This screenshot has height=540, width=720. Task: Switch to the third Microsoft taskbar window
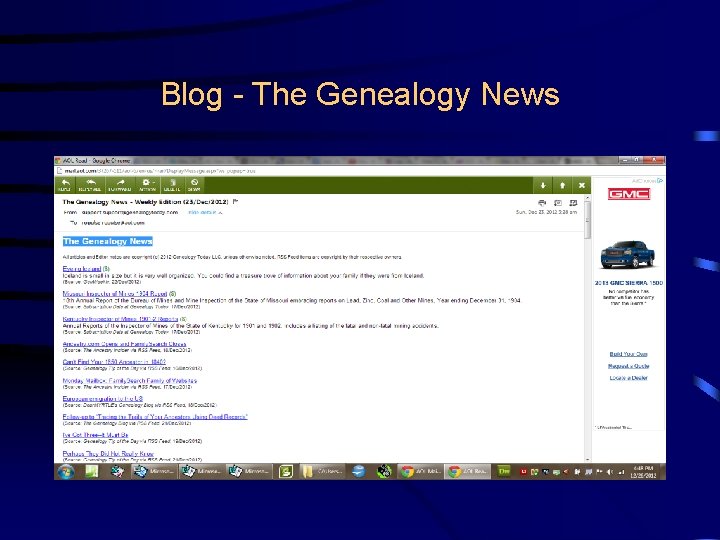(x=249, y=472)
